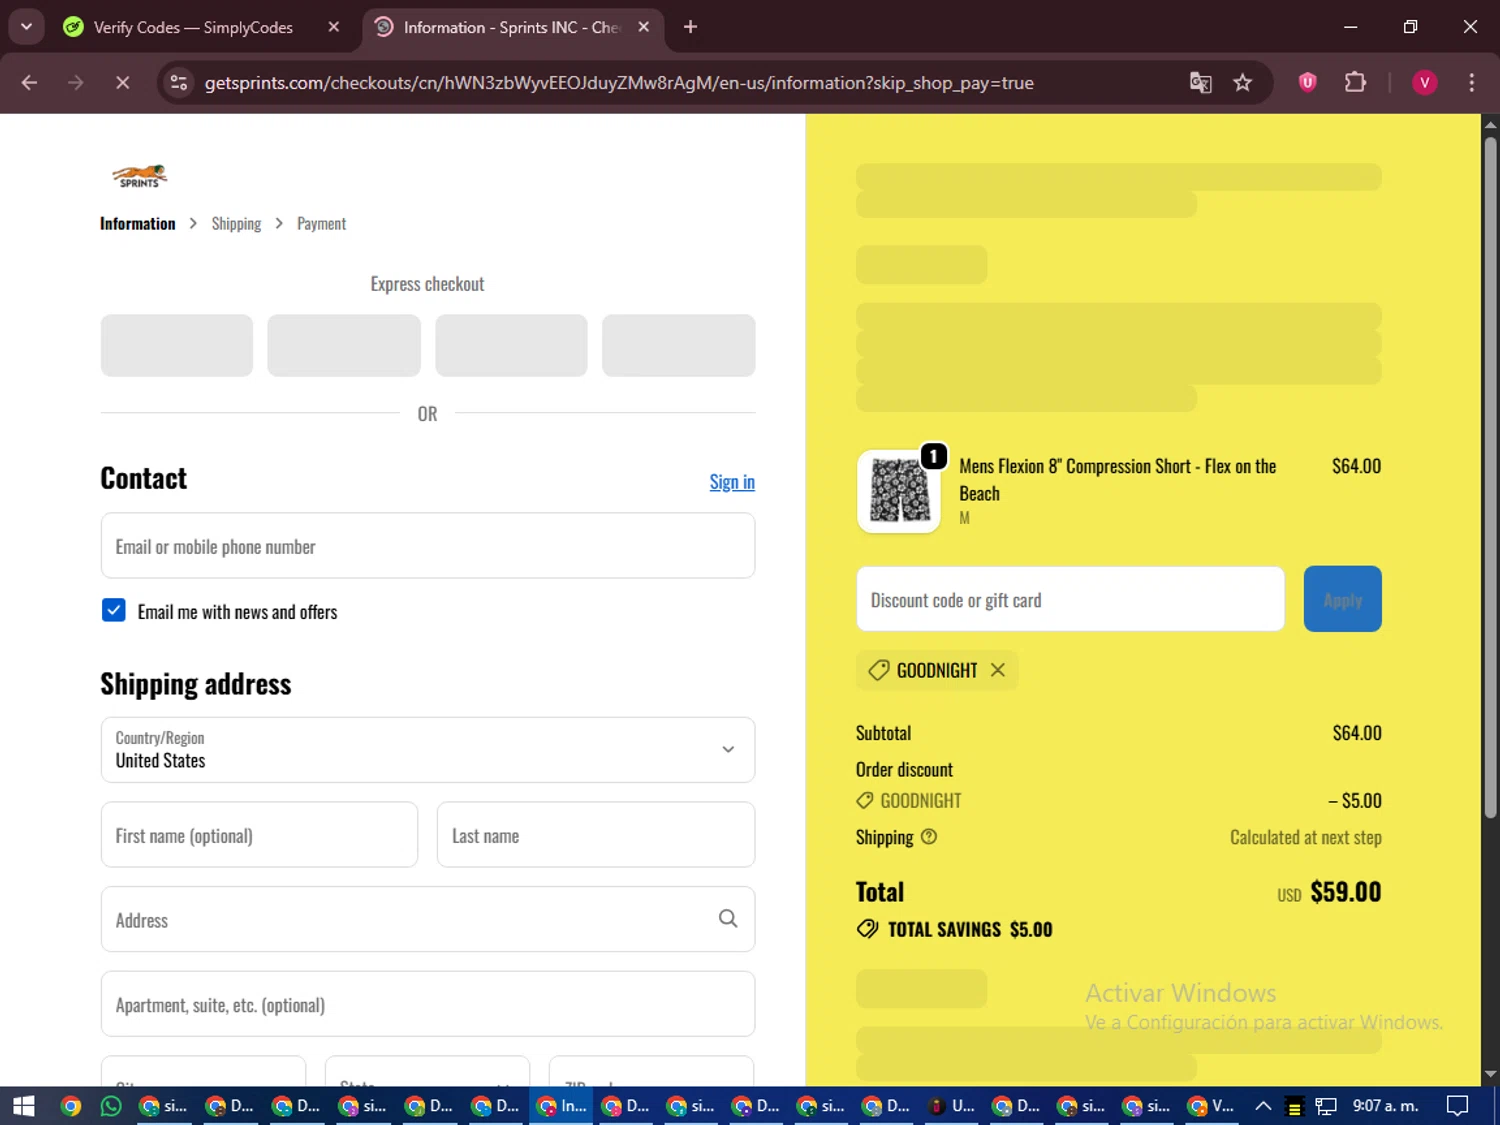The width and height of the screenshot is (1500, 1125).
Task: Open the 'In...' taskbar window
Action: click(562, 1106)
